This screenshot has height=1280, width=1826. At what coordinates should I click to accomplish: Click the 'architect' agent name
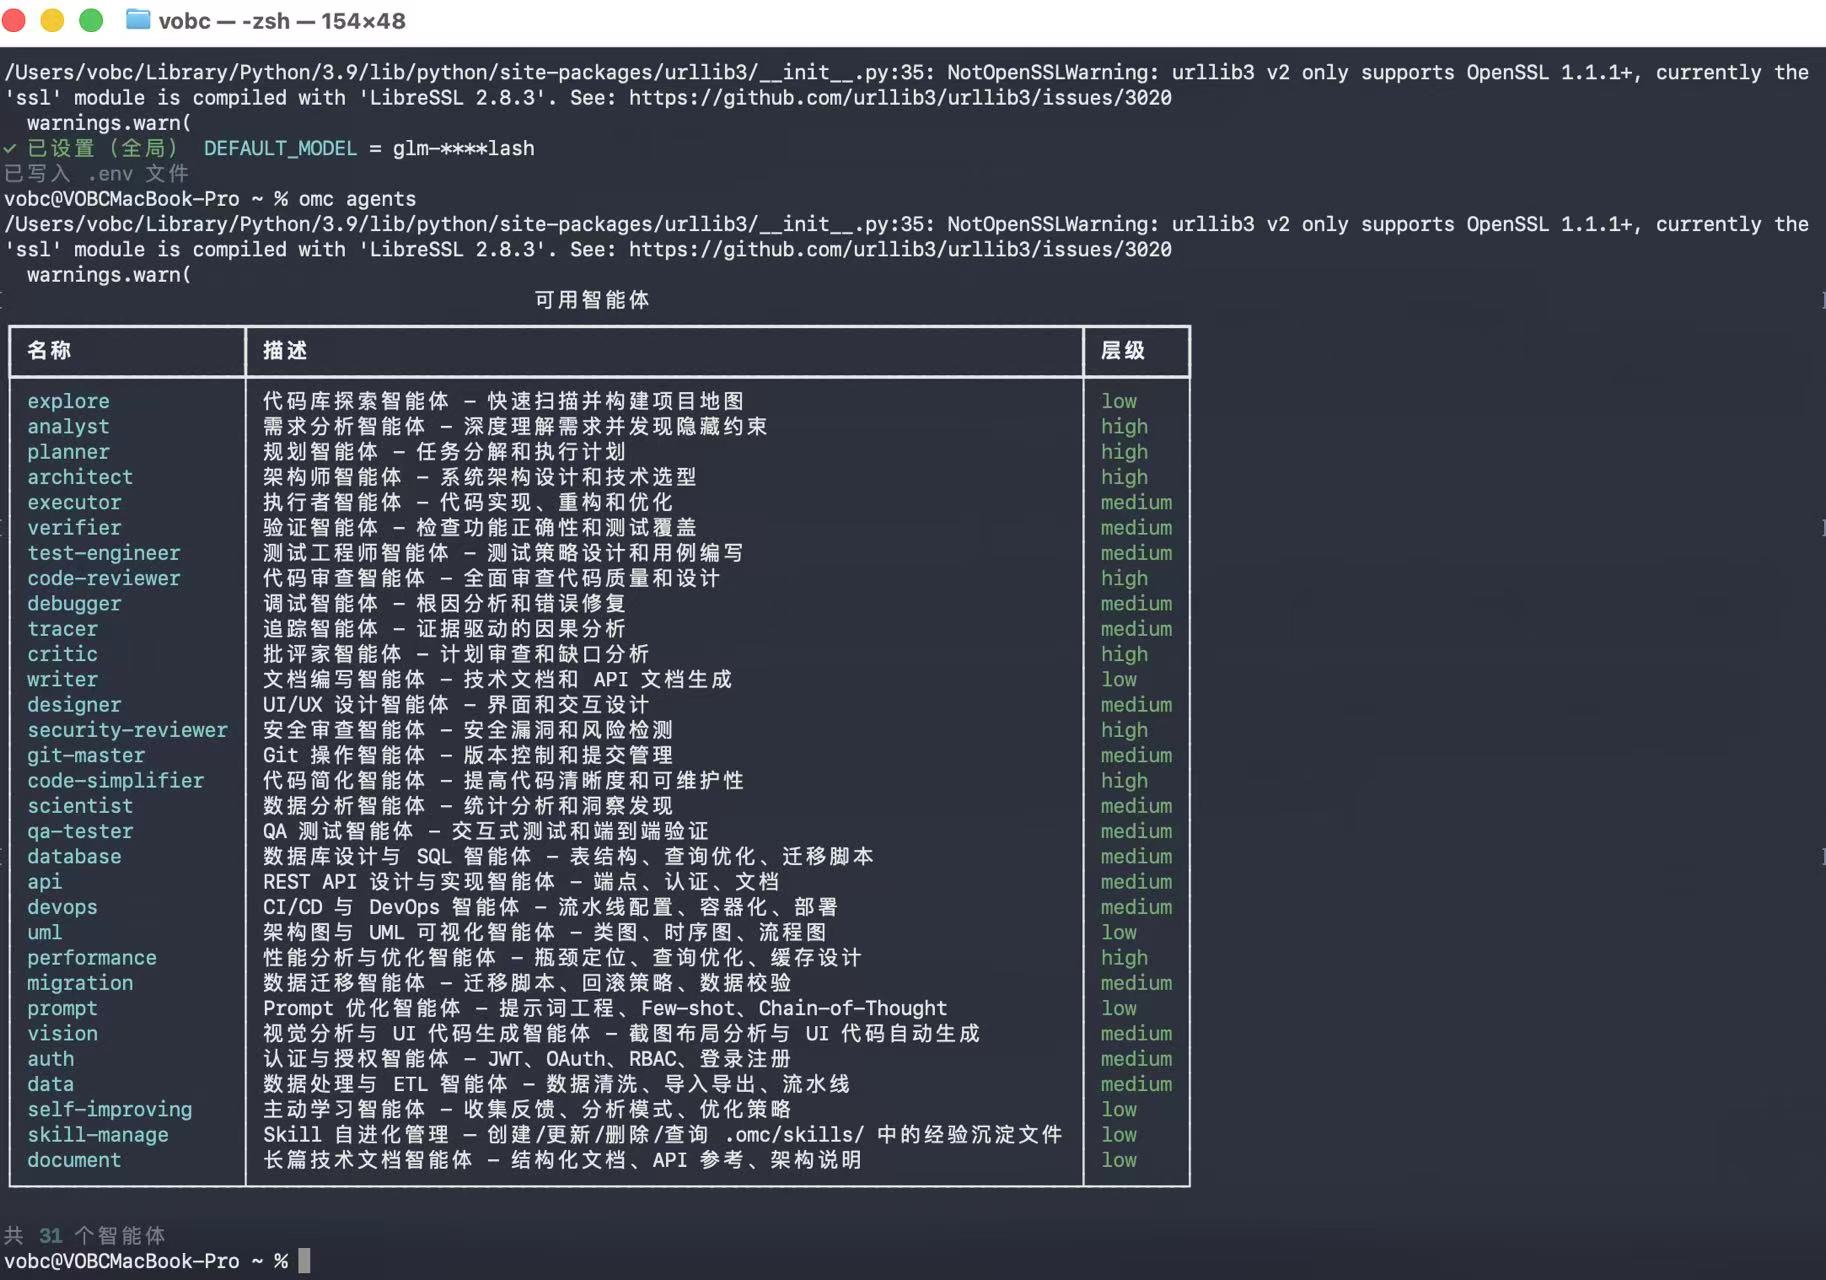[x=80, y=477]
